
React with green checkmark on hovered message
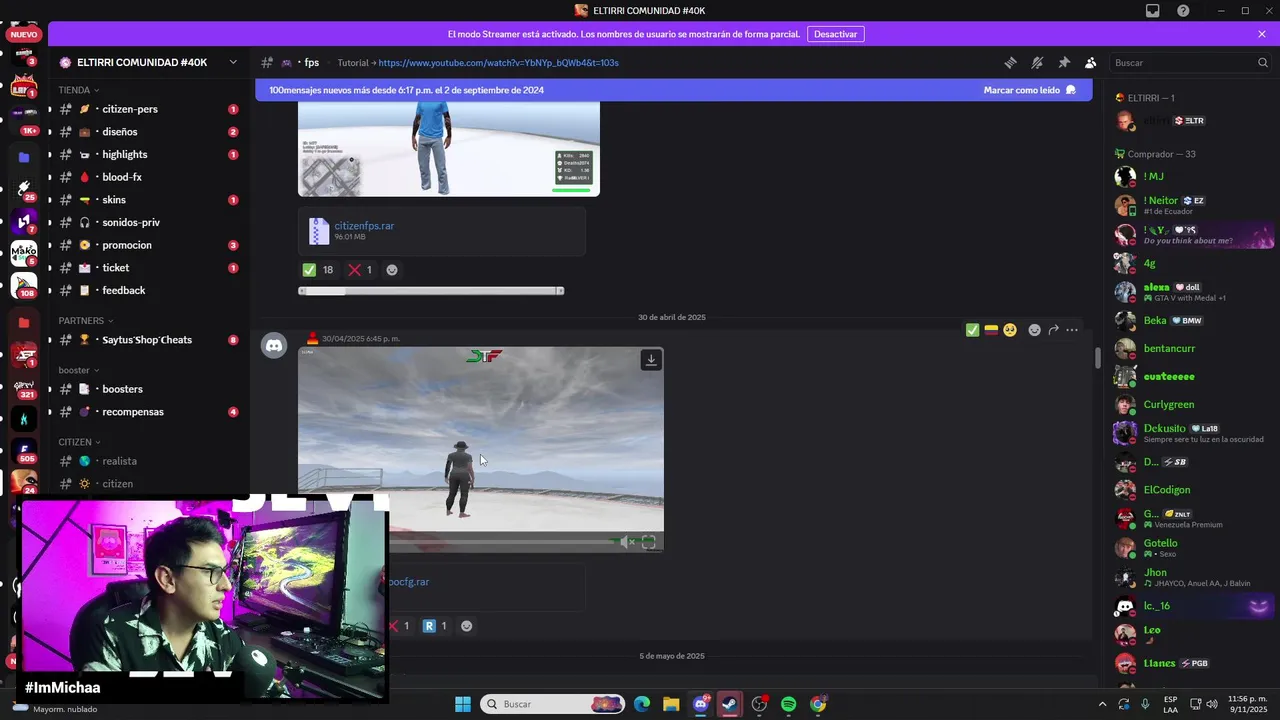[x=972, y=330]
